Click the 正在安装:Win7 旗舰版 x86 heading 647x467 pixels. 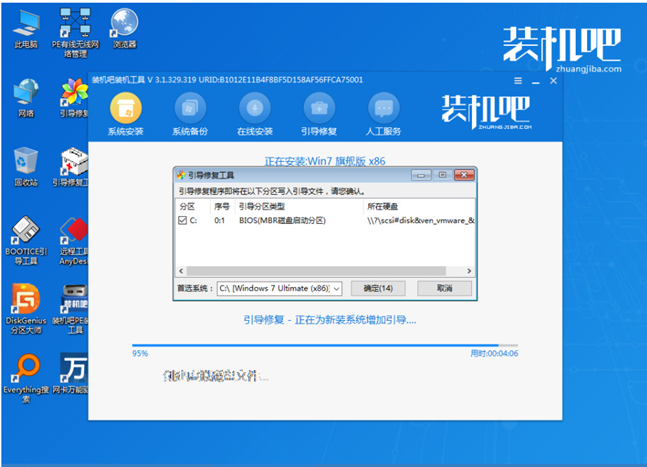[x=325, y=161]
